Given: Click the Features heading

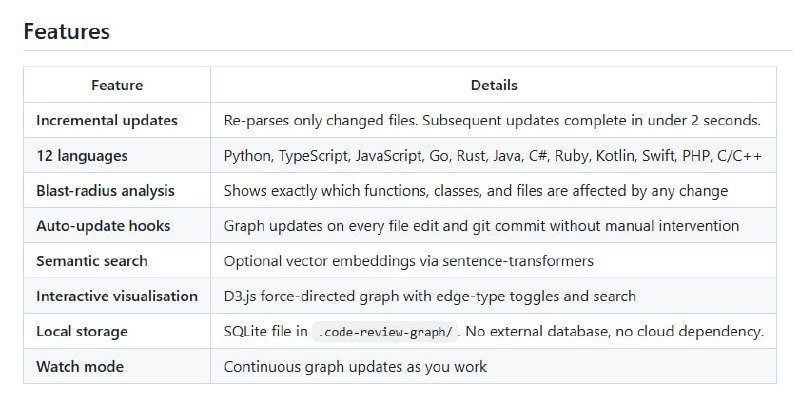Looking at the screenshot, I should [66, 31].
